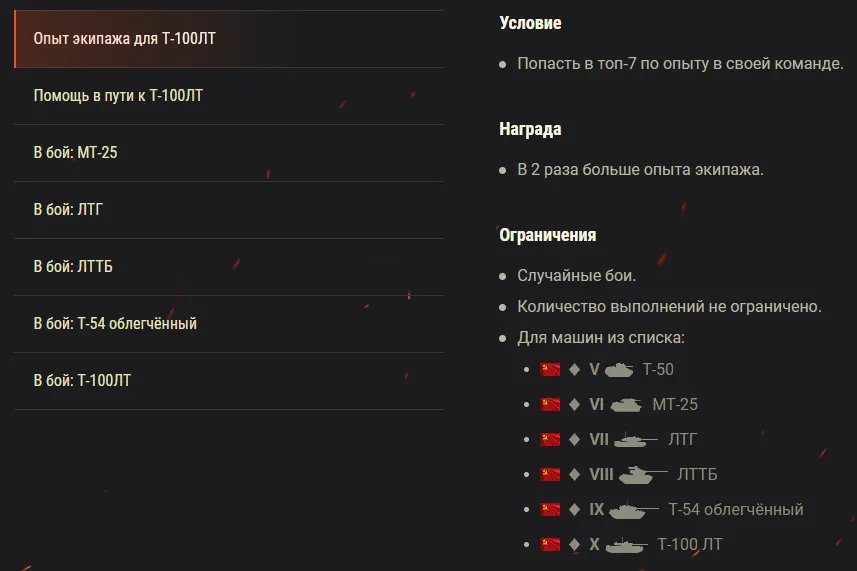Click the MT-25 tank silhouette icon
Image resolution: width=857 pixels, height=571 pixels.
point(625,404)
